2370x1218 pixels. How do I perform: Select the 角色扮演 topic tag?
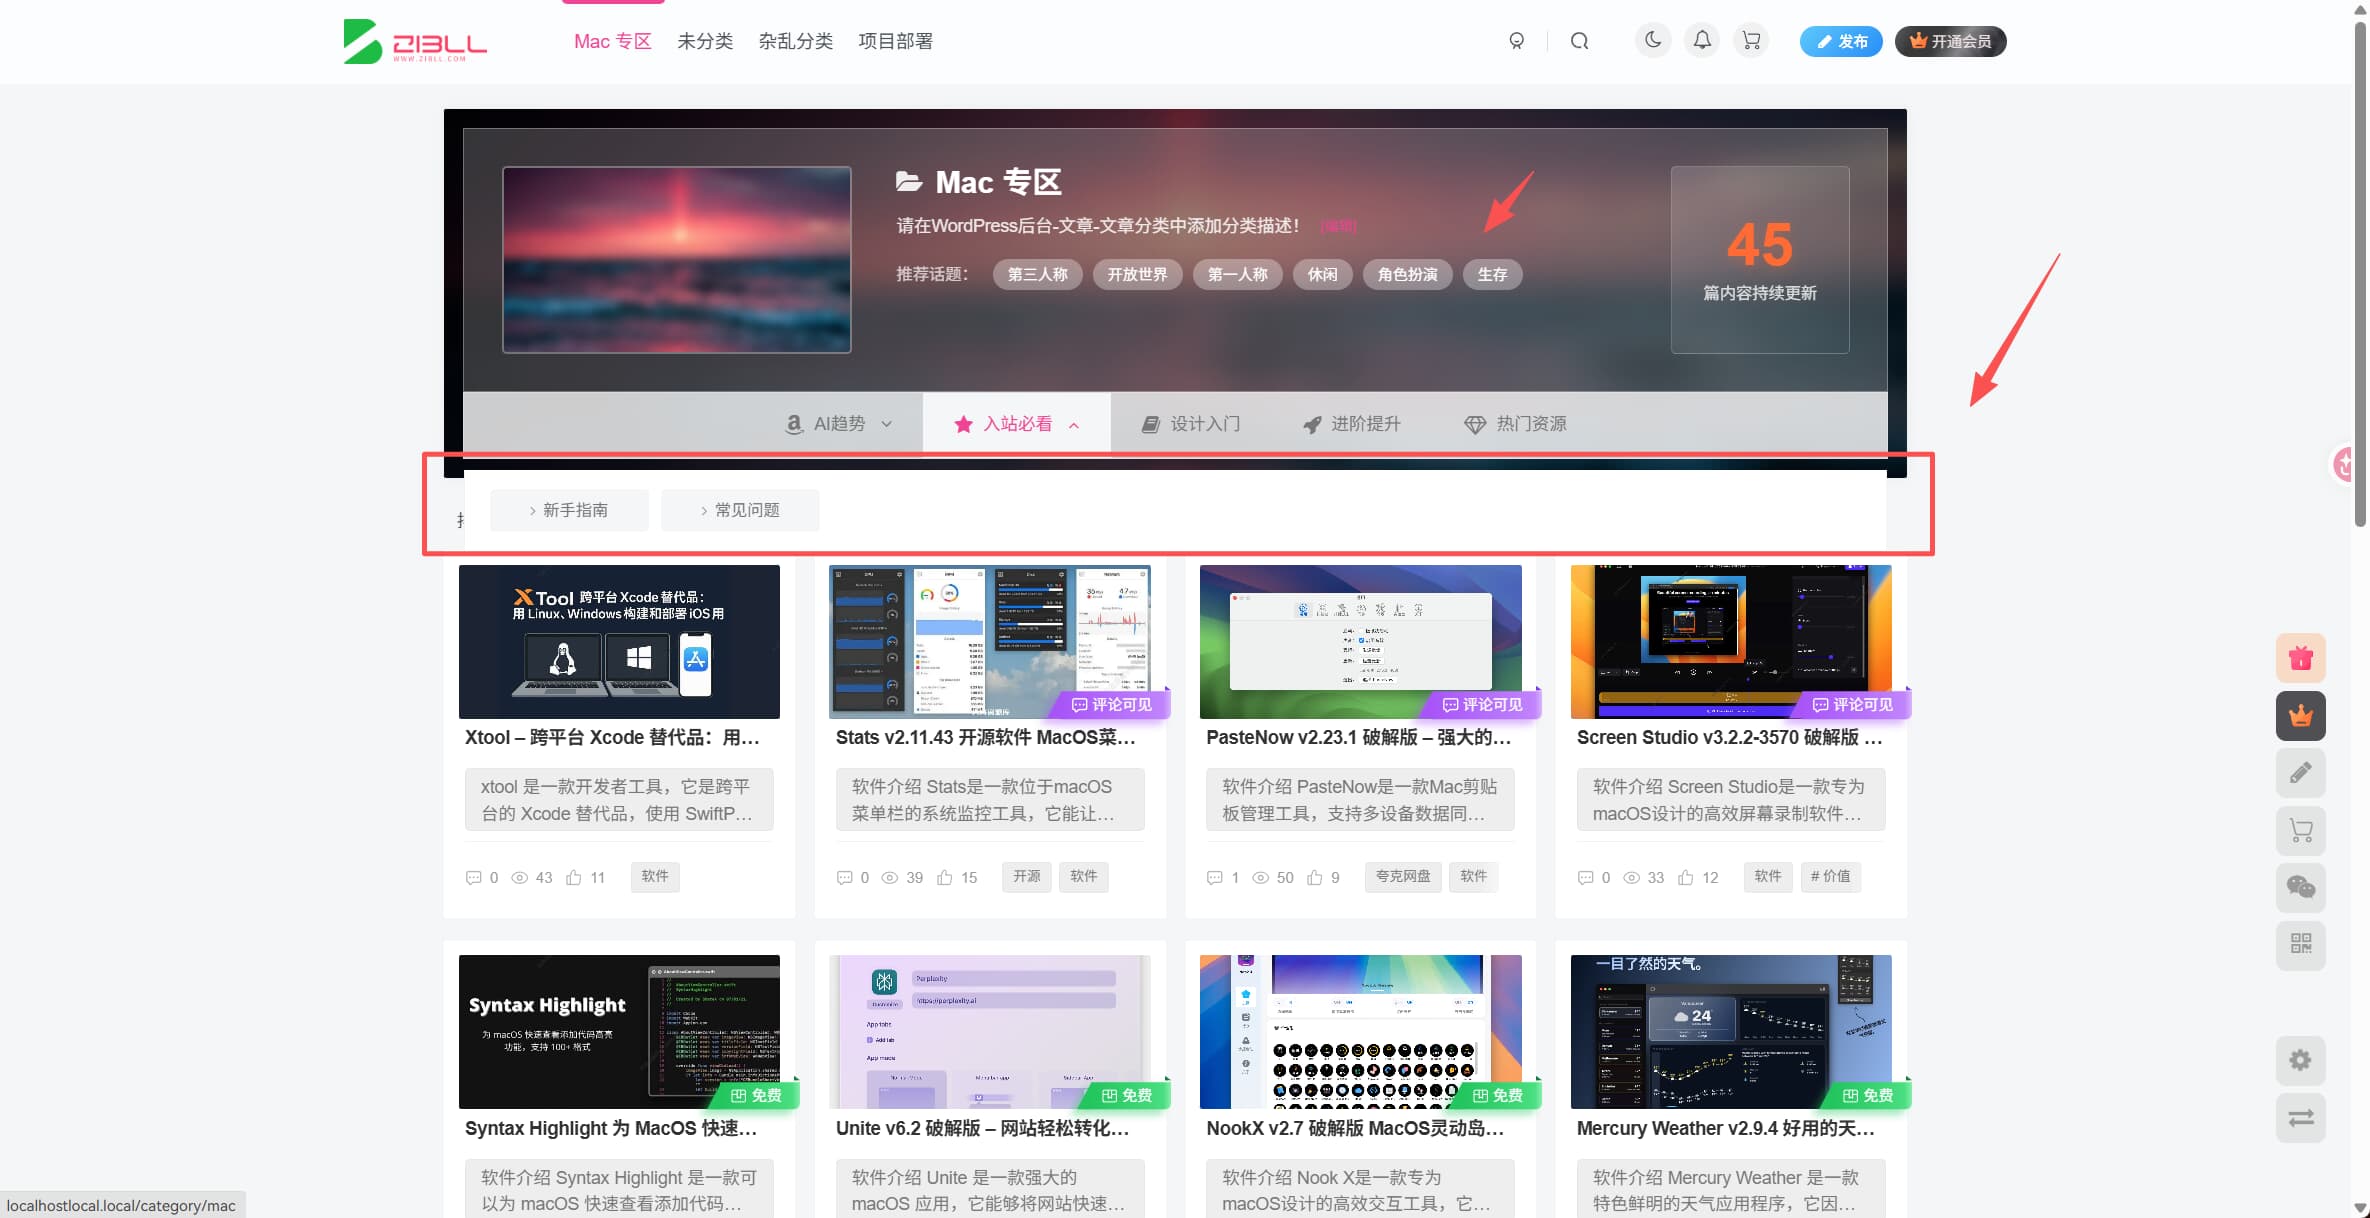coord(1407,274)
